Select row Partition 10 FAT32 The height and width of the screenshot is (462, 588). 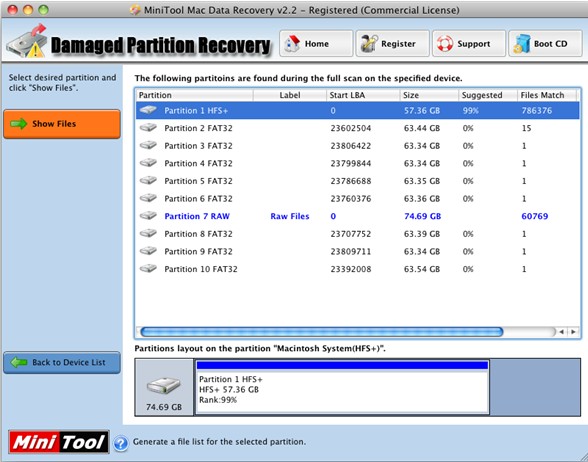click(357, 269)
